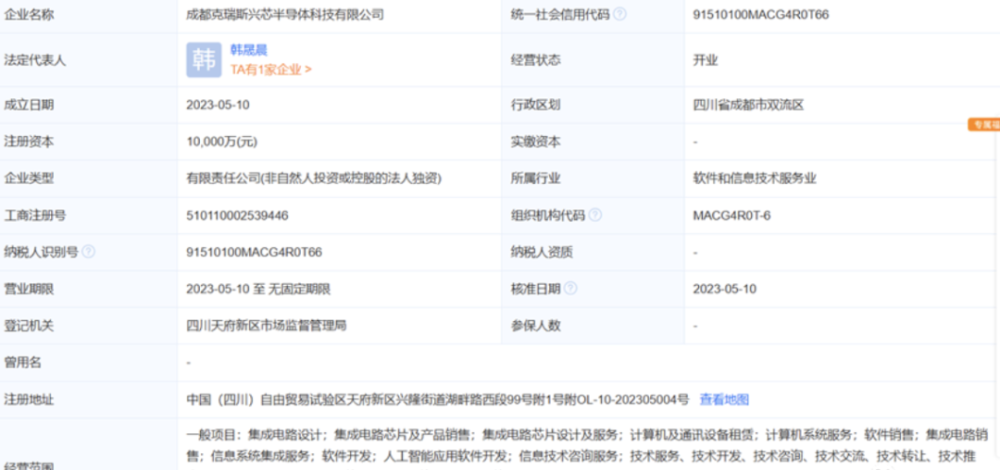Click the 注册地址 label cell
1000x470 pixels.
pos(89,400)
